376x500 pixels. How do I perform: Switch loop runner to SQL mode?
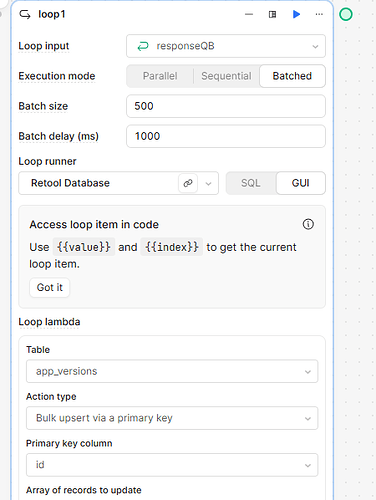click(x=251, y=183)
